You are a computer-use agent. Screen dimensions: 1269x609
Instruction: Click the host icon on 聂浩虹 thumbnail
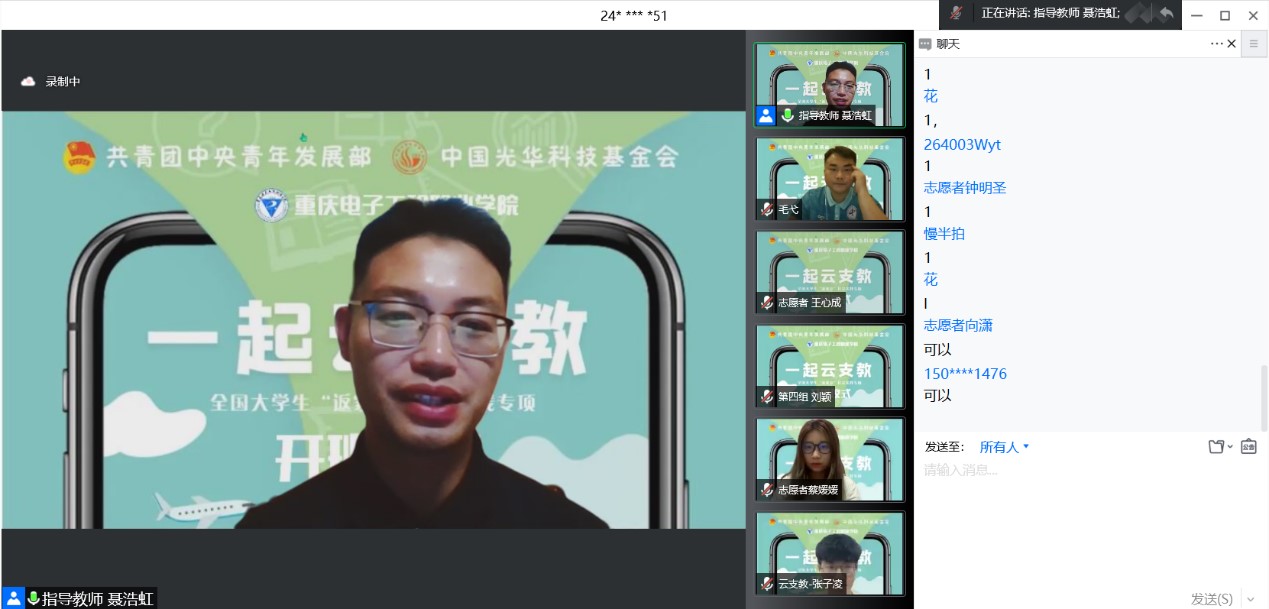(x=766, y=115)
